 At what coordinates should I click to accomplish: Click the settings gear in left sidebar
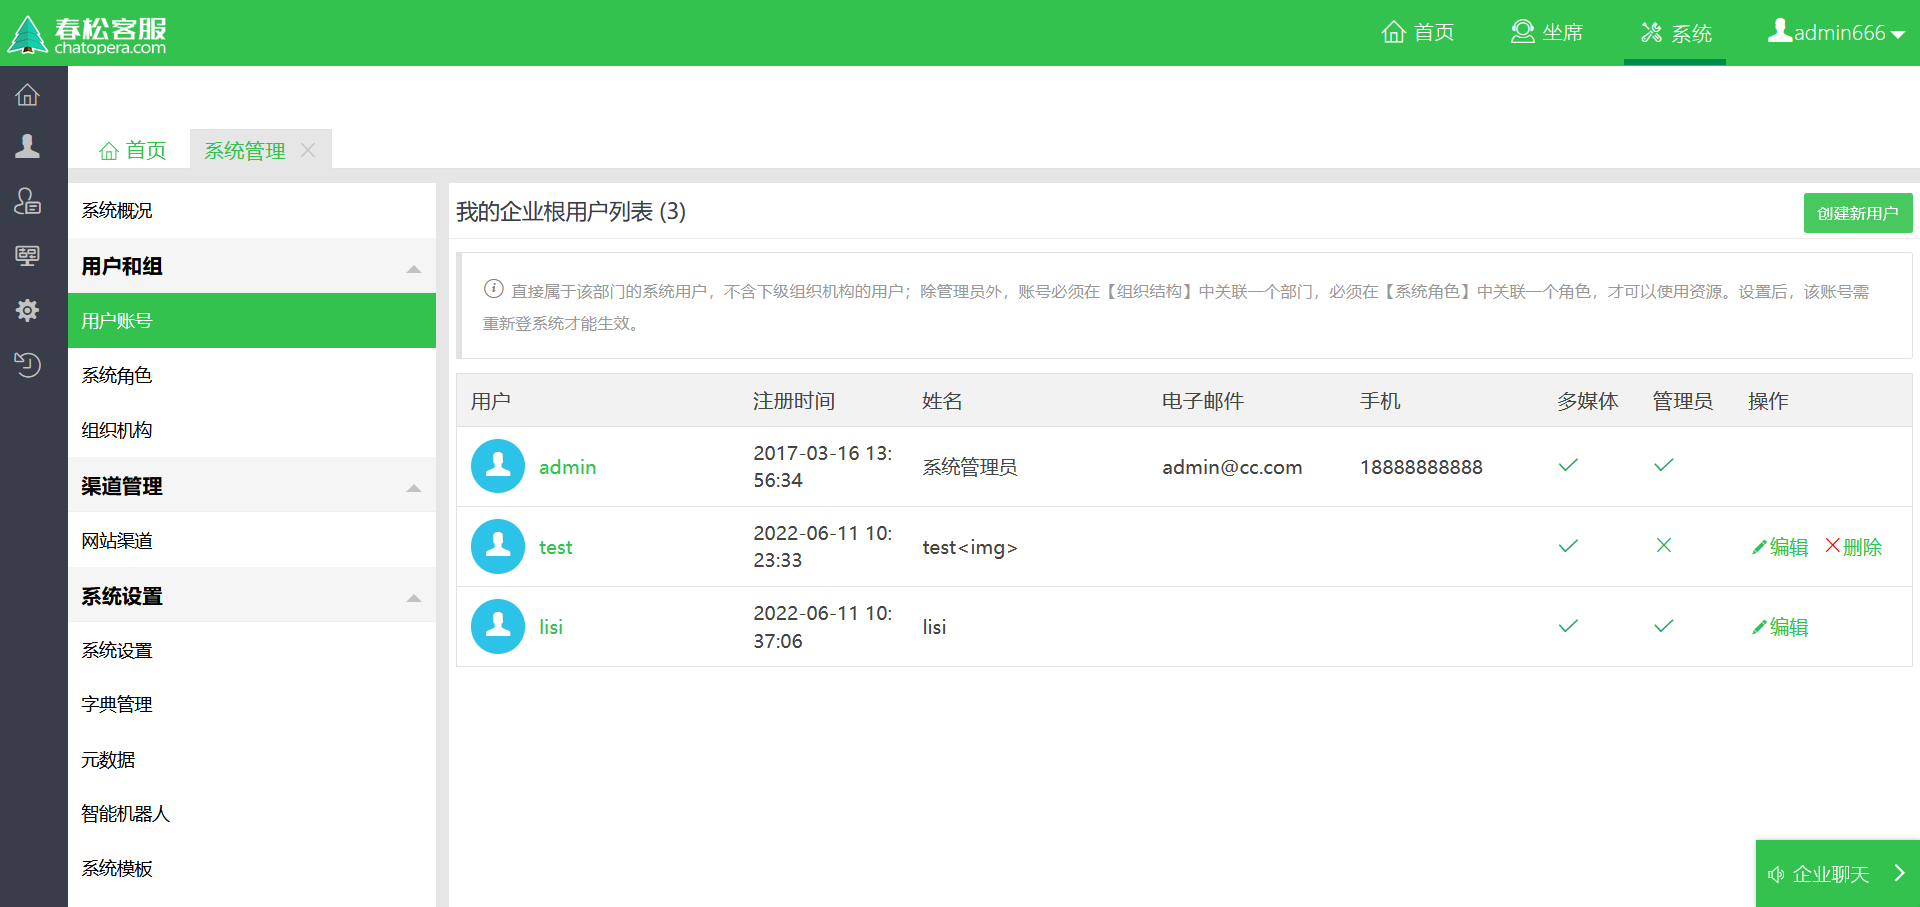(x=28, y=311)
